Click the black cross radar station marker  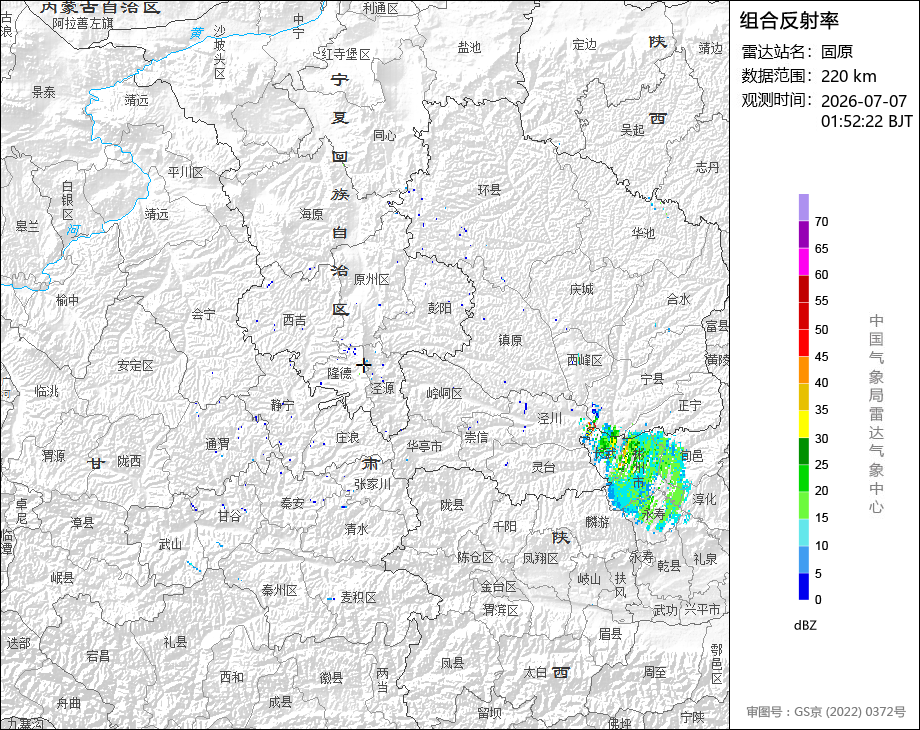point(363,365)
